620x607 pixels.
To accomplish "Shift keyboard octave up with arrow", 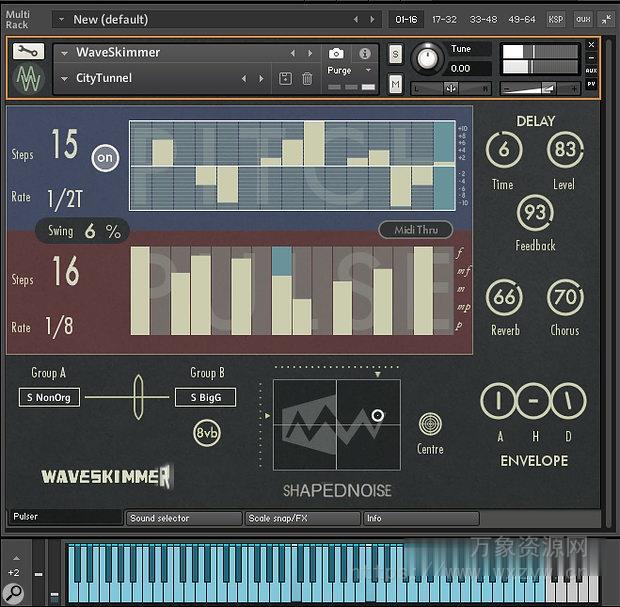I will [16, 558].
